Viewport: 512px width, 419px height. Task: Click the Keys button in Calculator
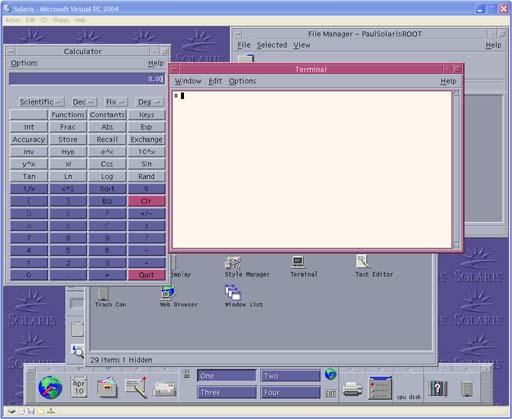tap(146, 115)
